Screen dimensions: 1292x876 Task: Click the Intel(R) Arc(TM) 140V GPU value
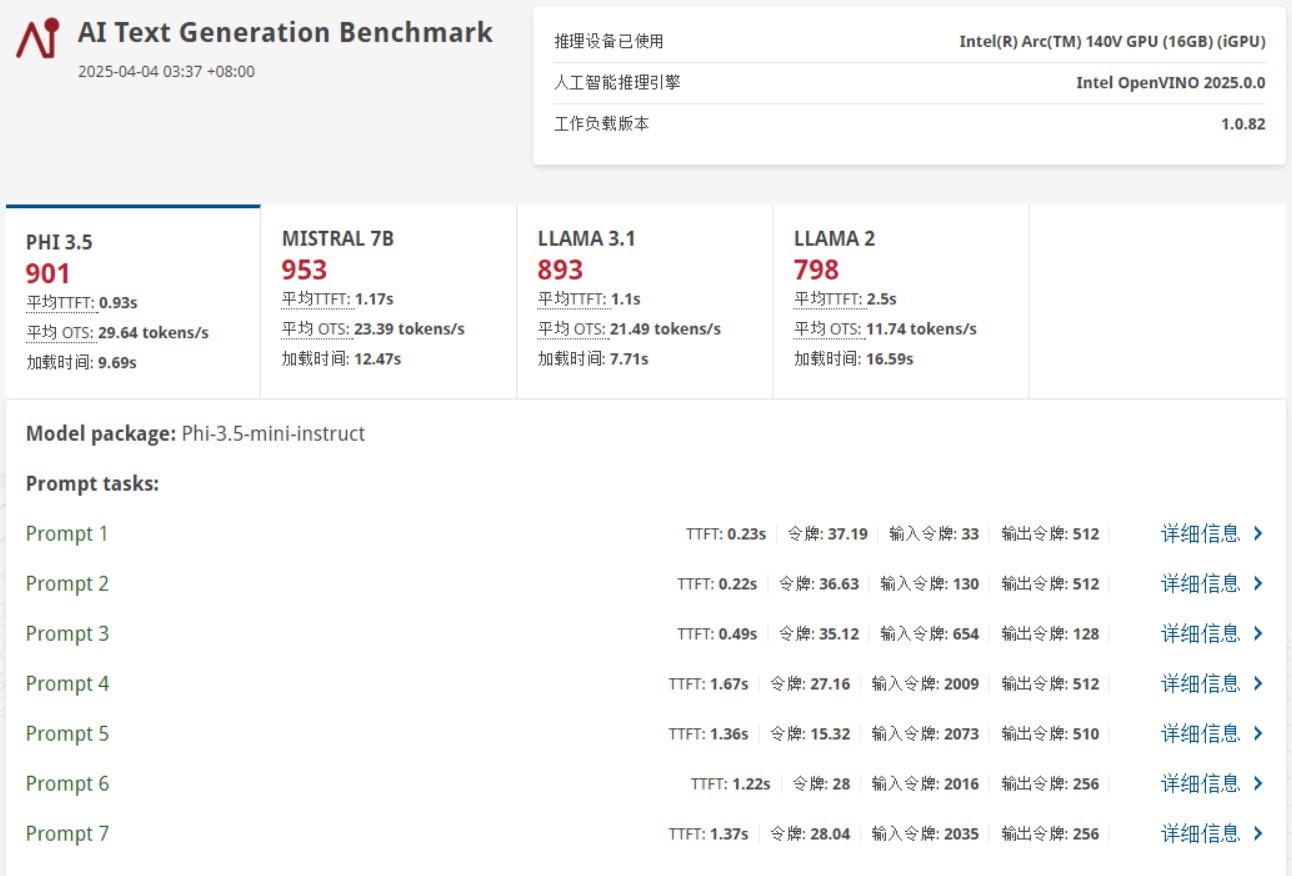click(1112, 42)
